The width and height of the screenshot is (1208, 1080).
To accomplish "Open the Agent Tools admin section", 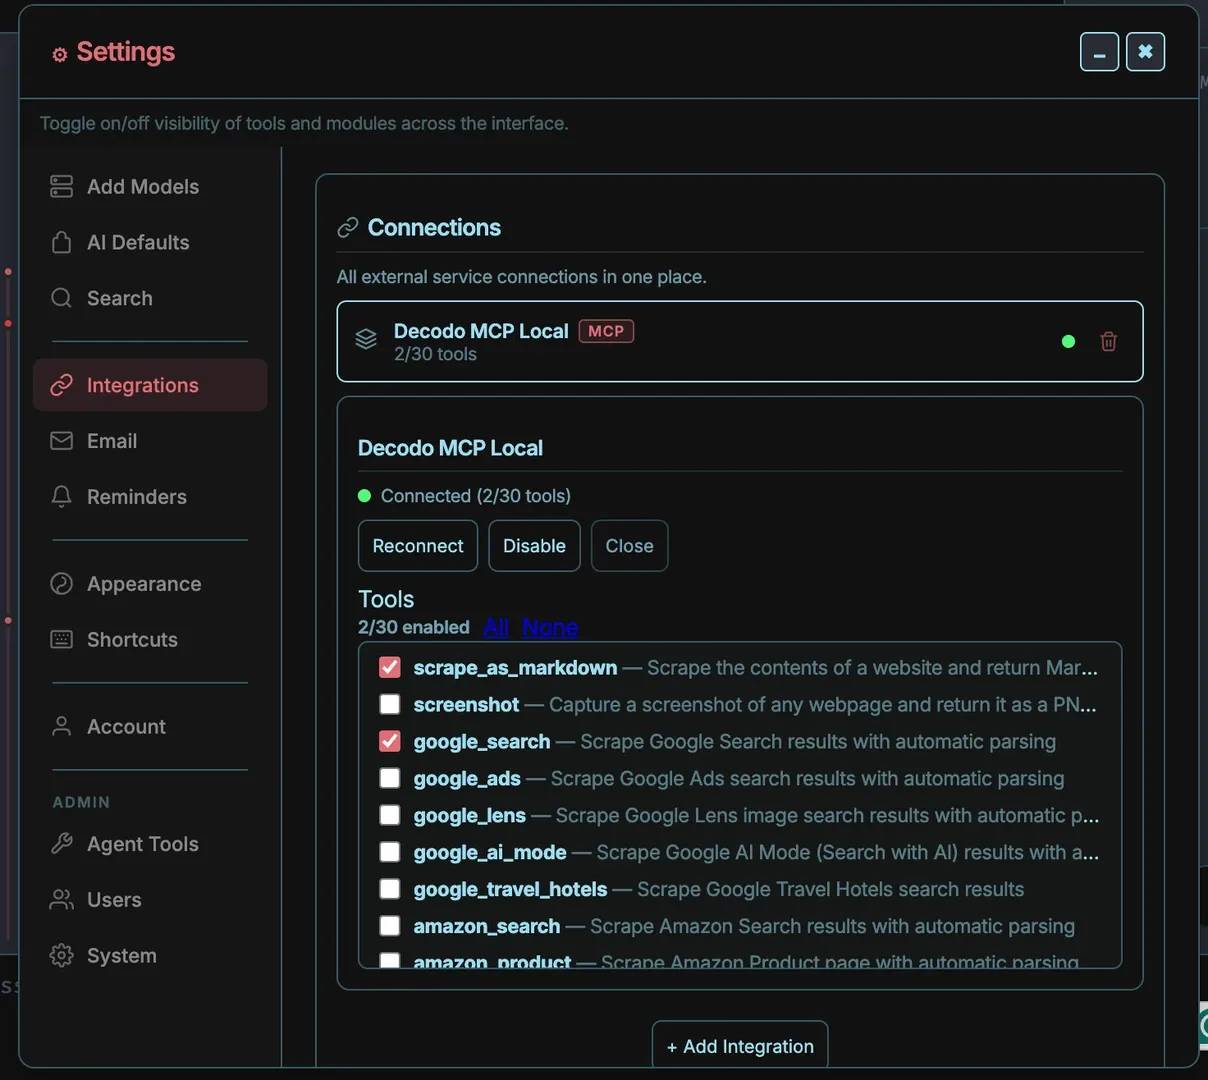I will coord(150,844).
